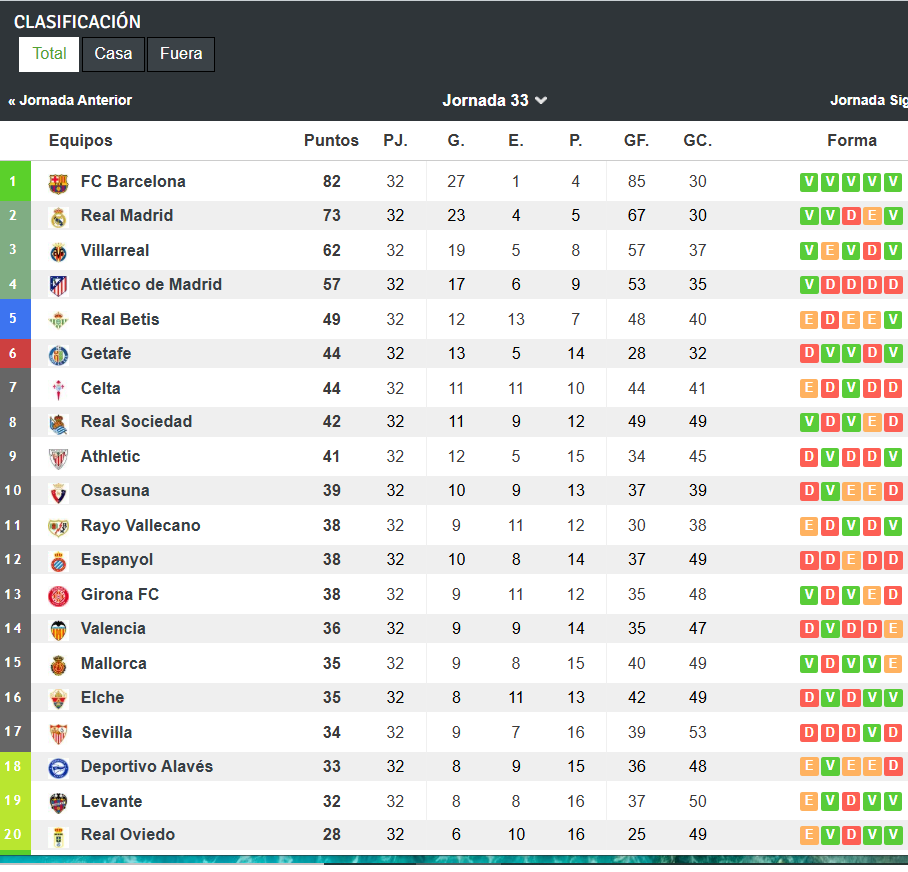The height and width of the screenshot is (872, 908).
Task: Select the Total standings tab
Action: coord(50,54)
